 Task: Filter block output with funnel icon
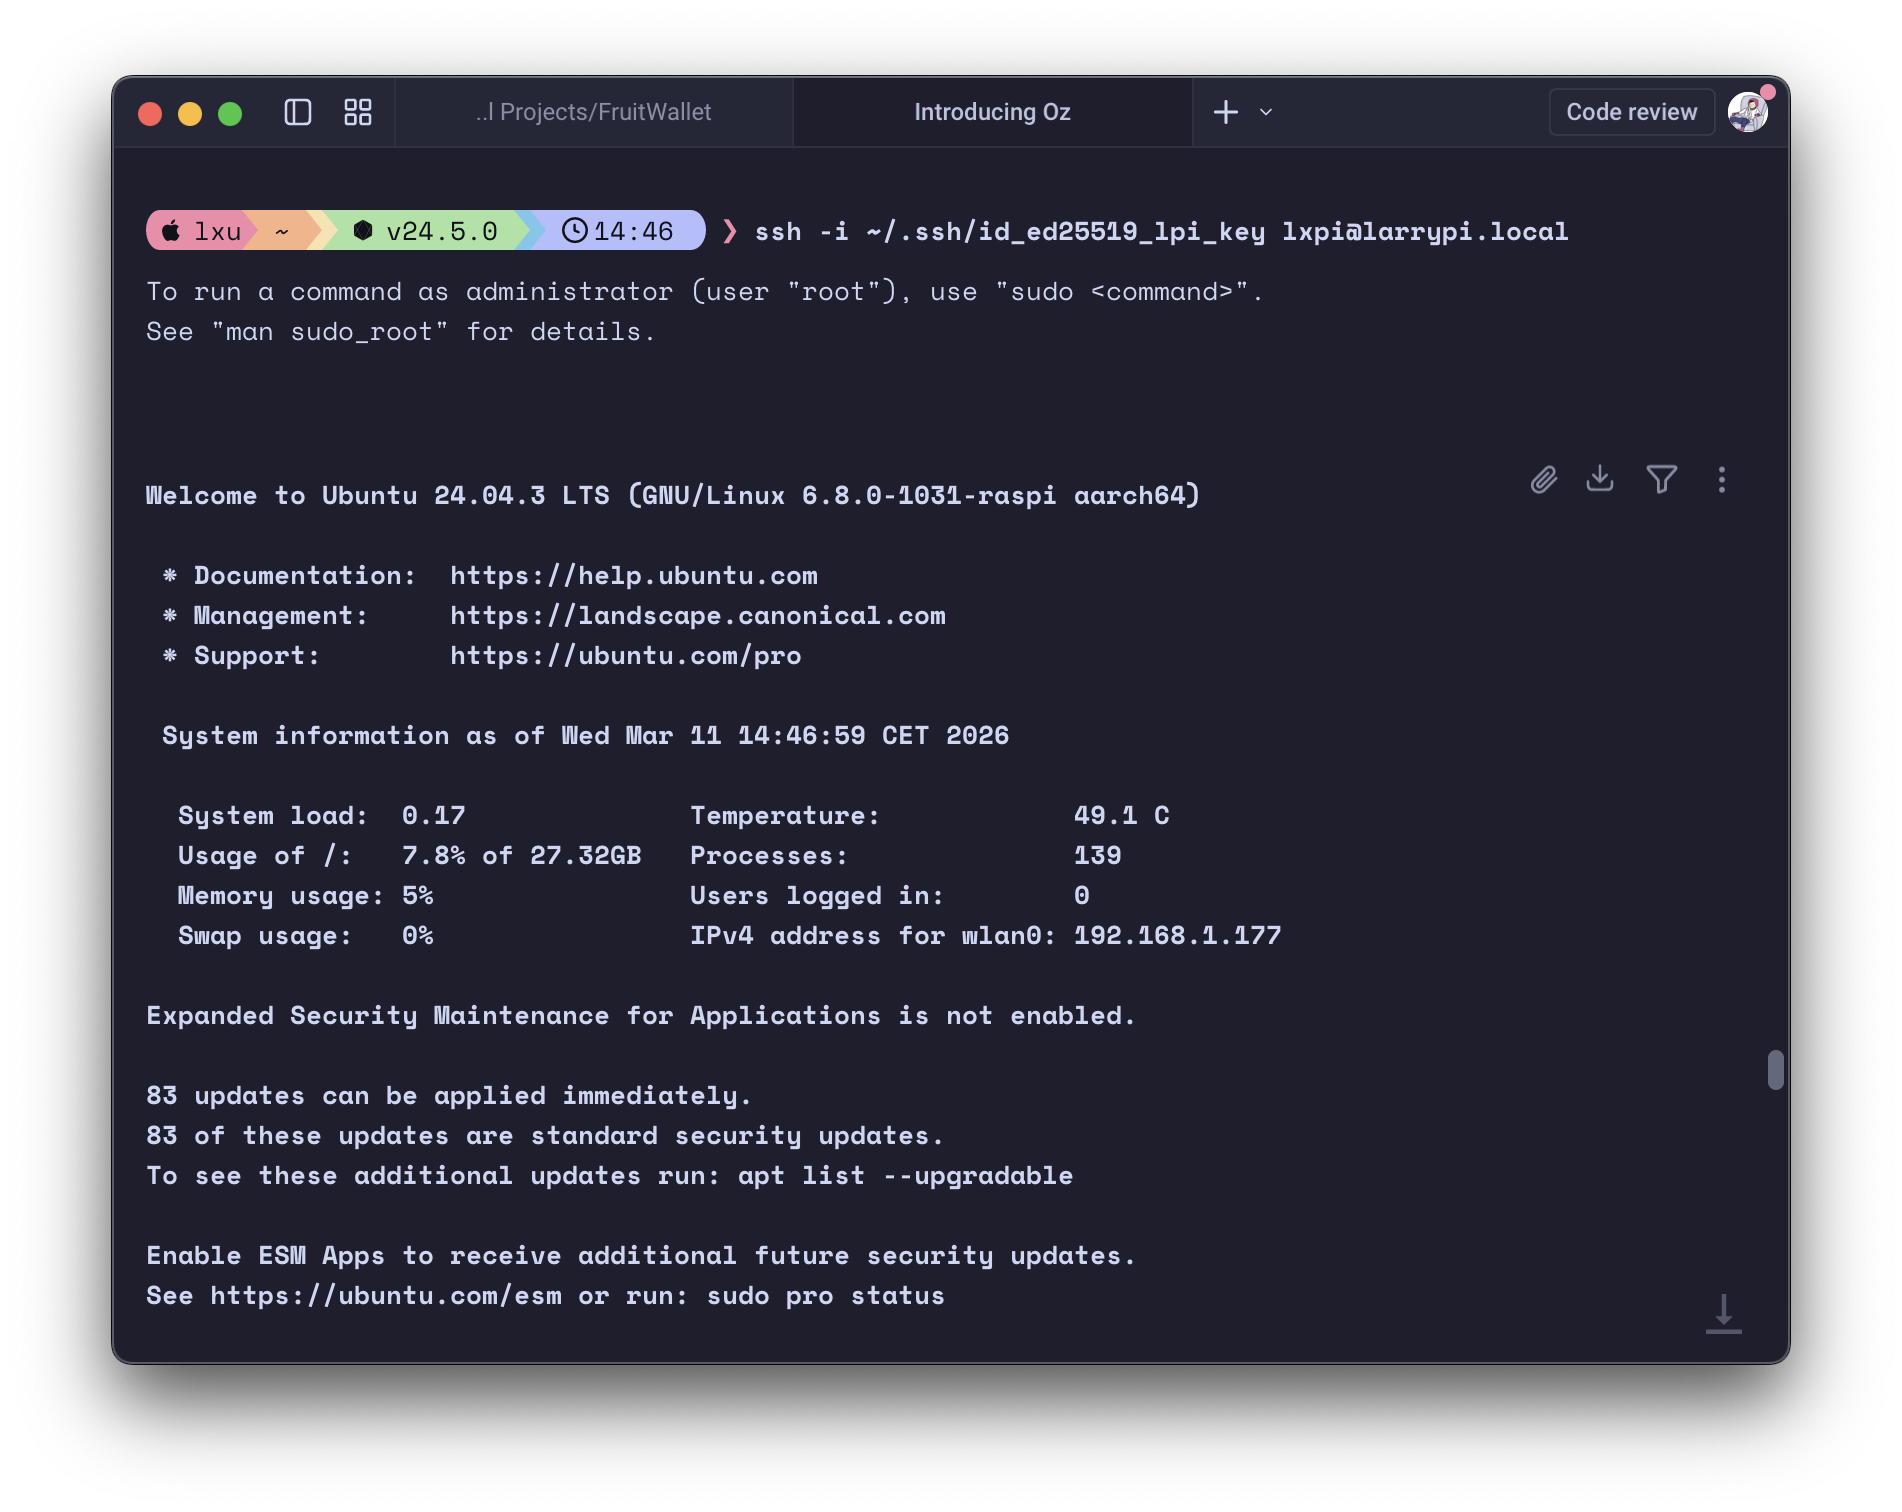1661,480
